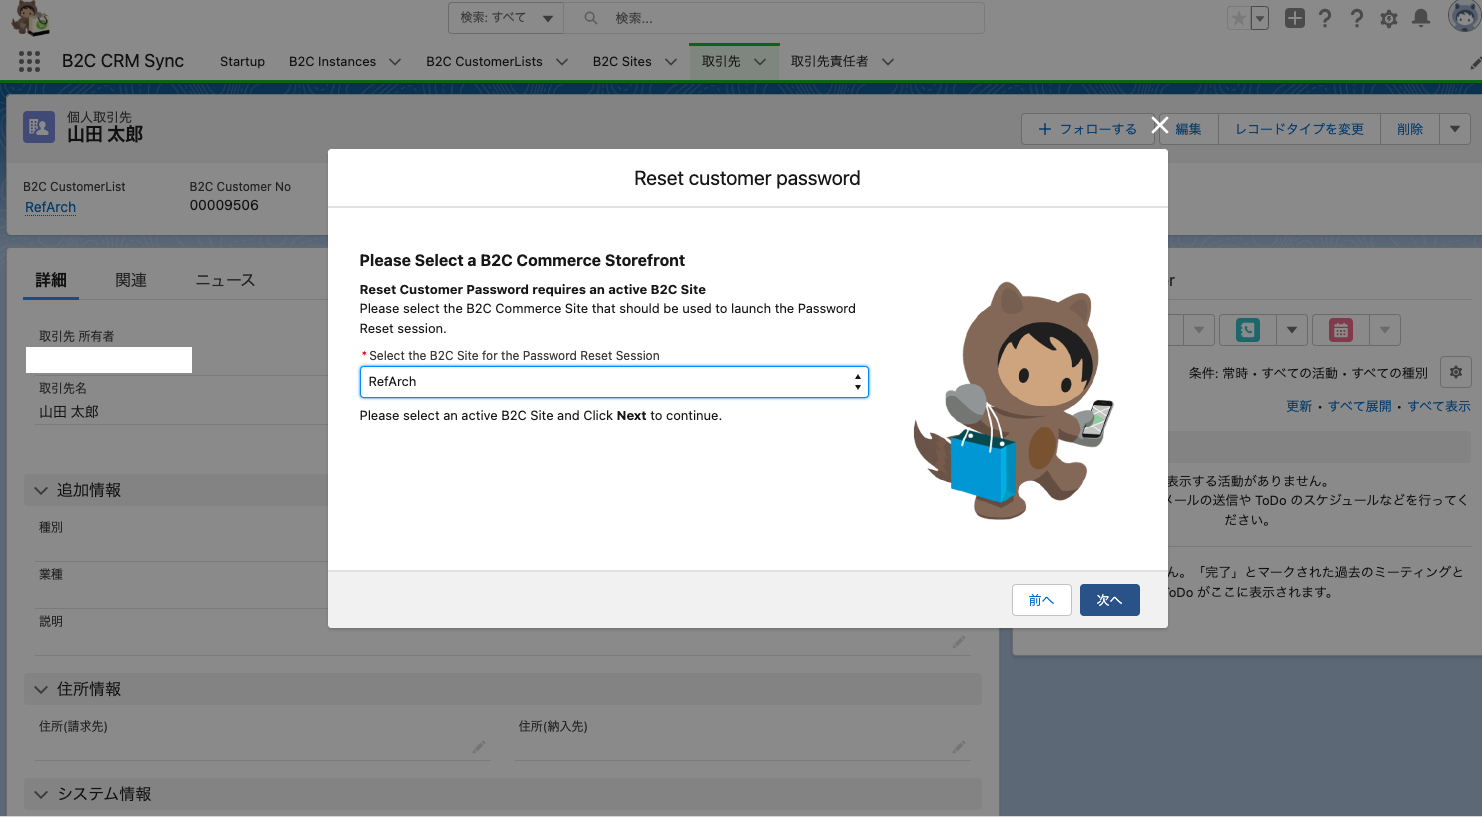Click the Astro shopping mascot image

[x=1013, y=400]
